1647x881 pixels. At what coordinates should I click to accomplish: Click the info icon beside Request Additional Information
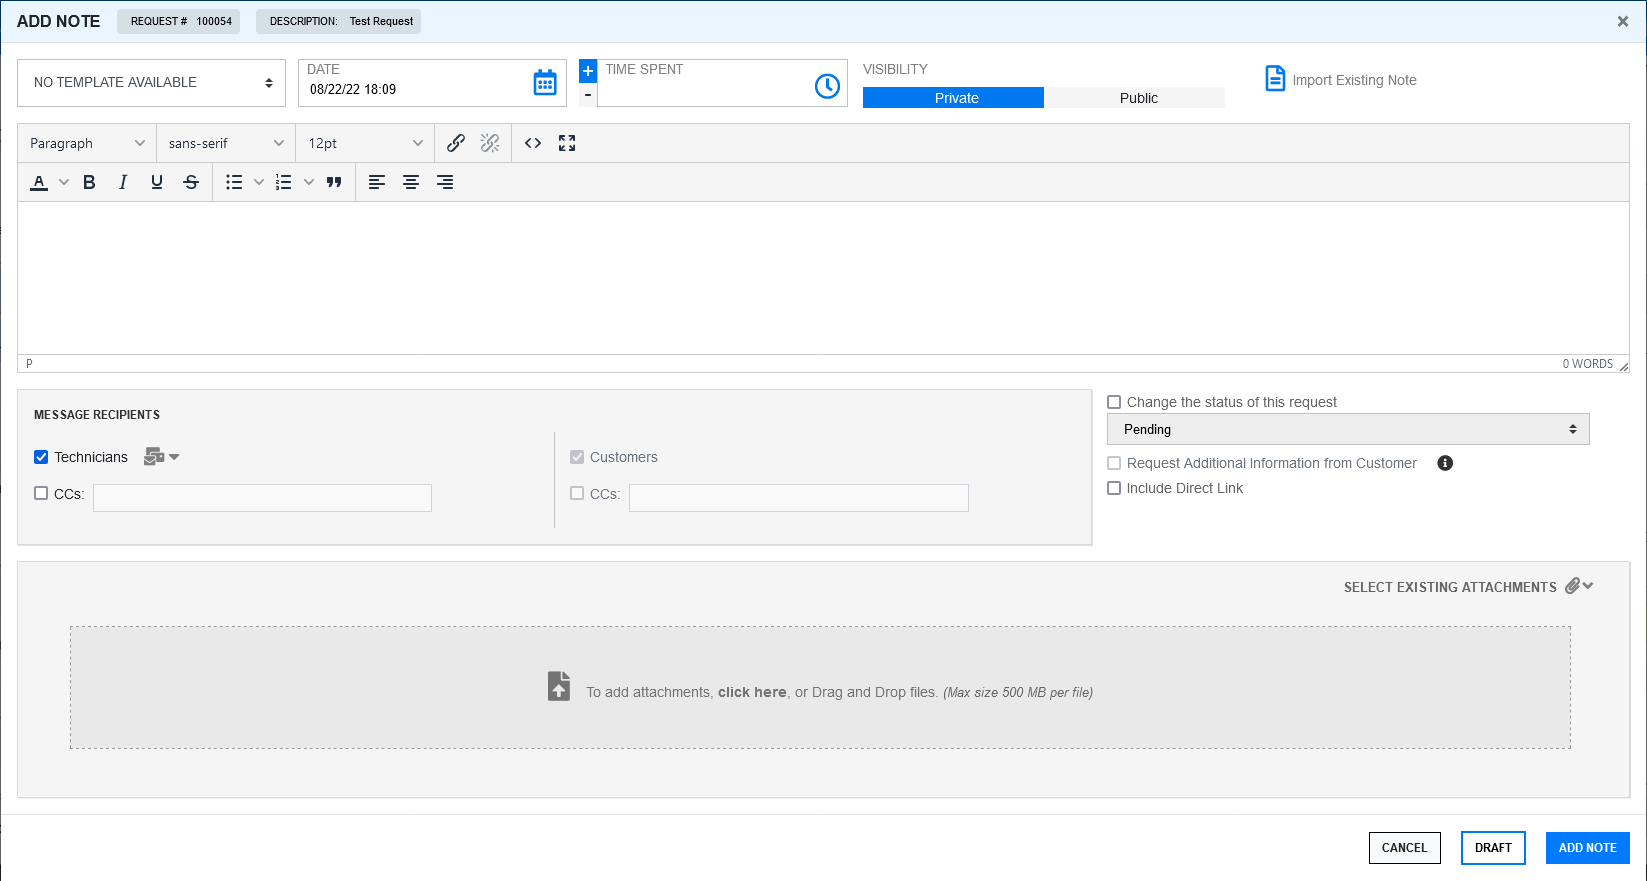1445,463
